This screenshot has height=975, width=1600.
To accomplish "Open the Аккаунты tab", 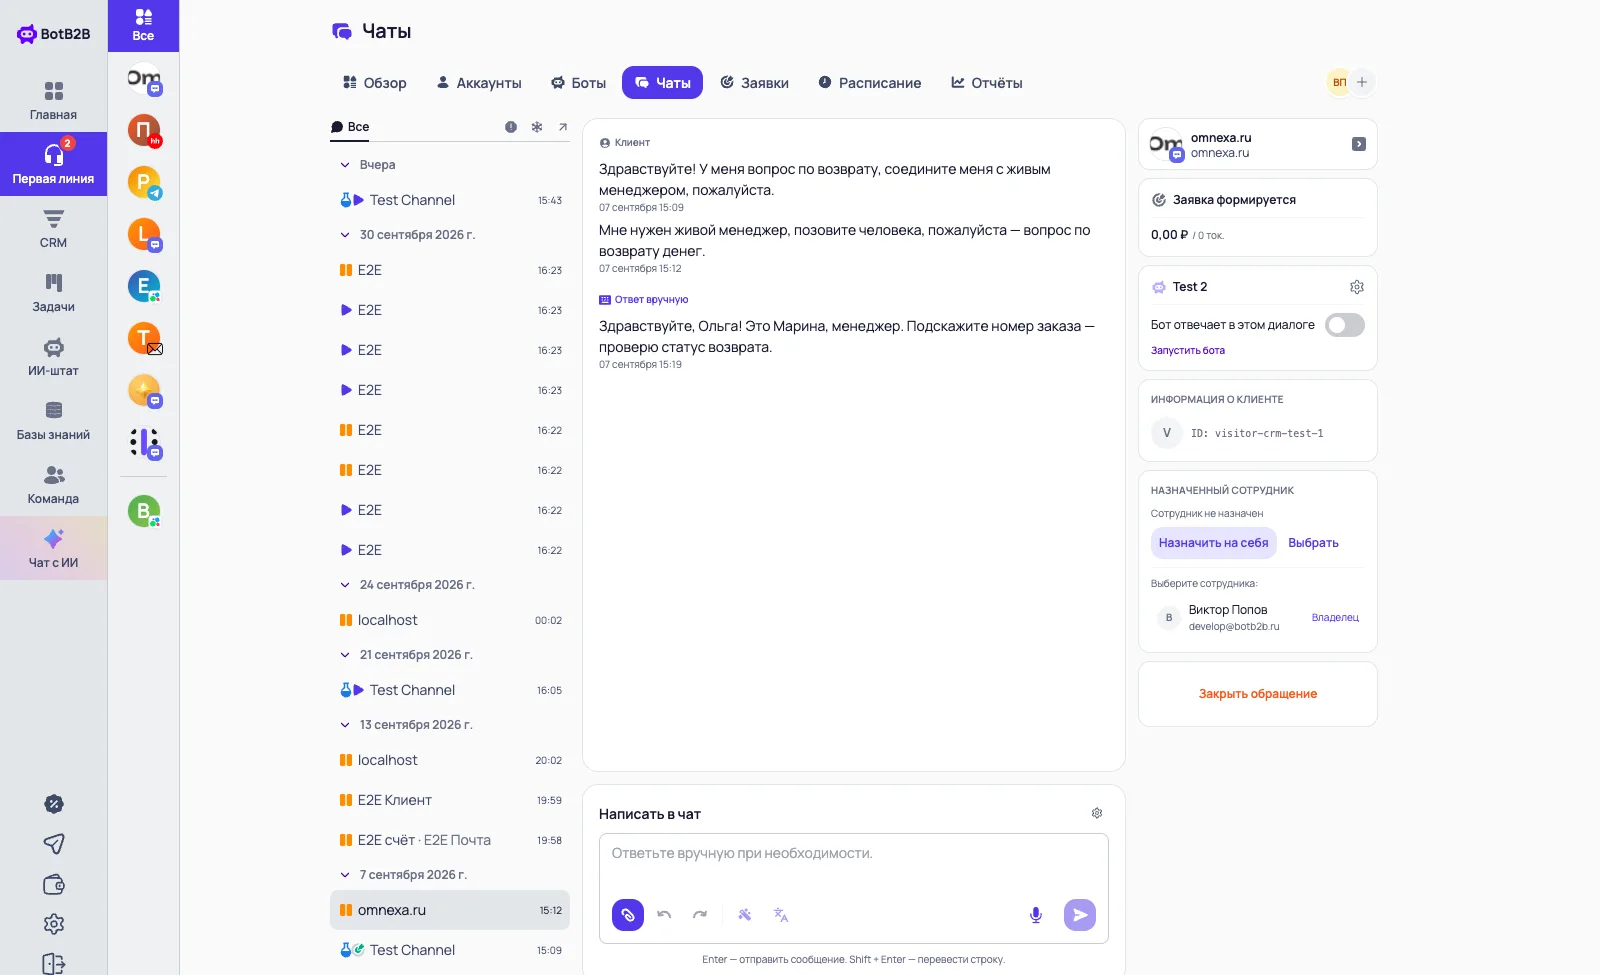I will pyautogui.click(x=479, y=83).
